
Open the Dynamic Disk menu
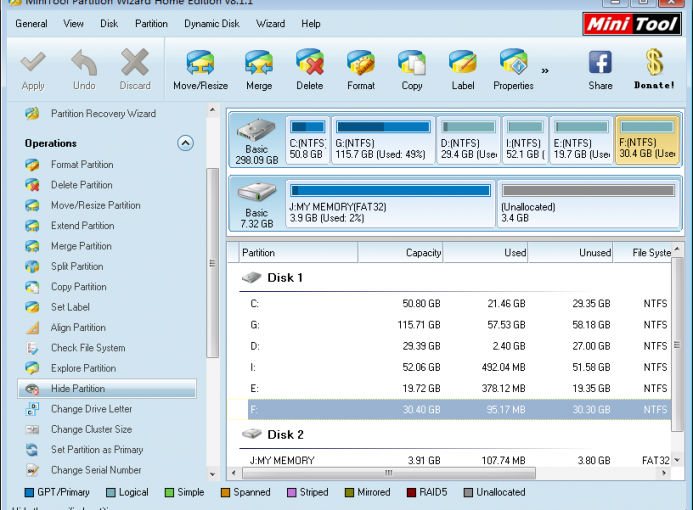(x=212, y=23)
